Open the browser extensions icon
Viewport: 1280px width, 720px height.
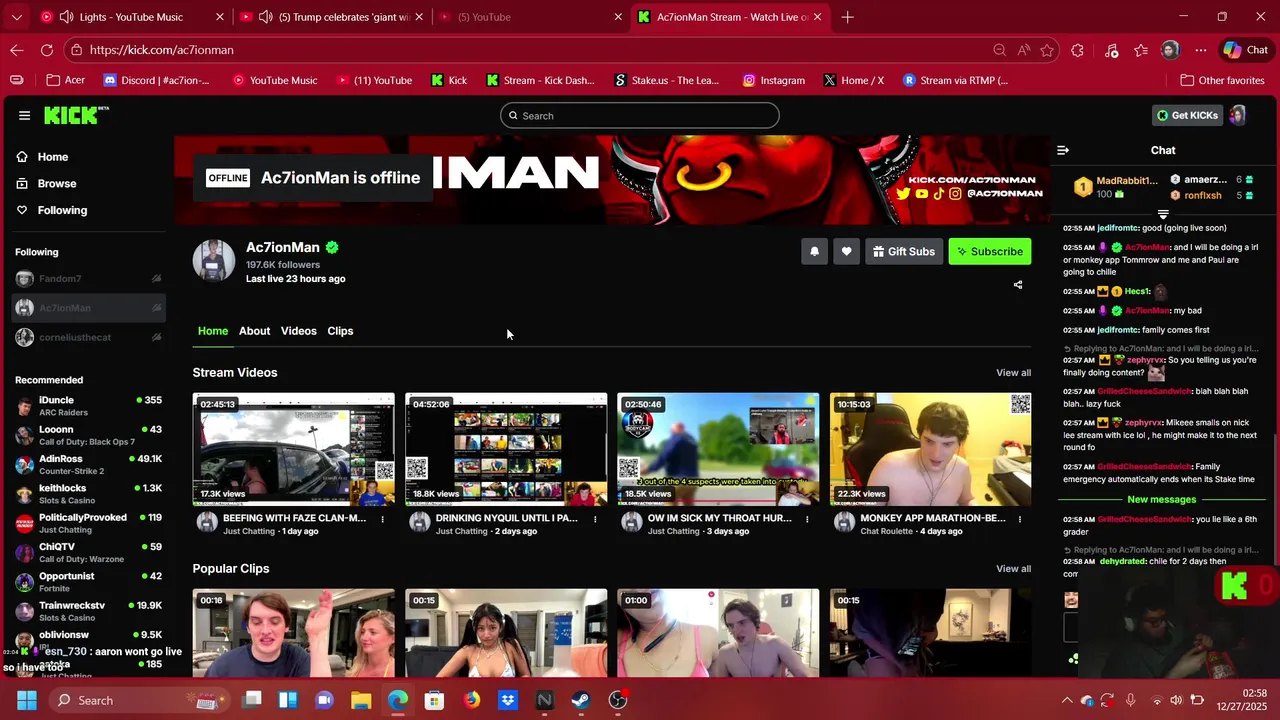pos(1077,50)
